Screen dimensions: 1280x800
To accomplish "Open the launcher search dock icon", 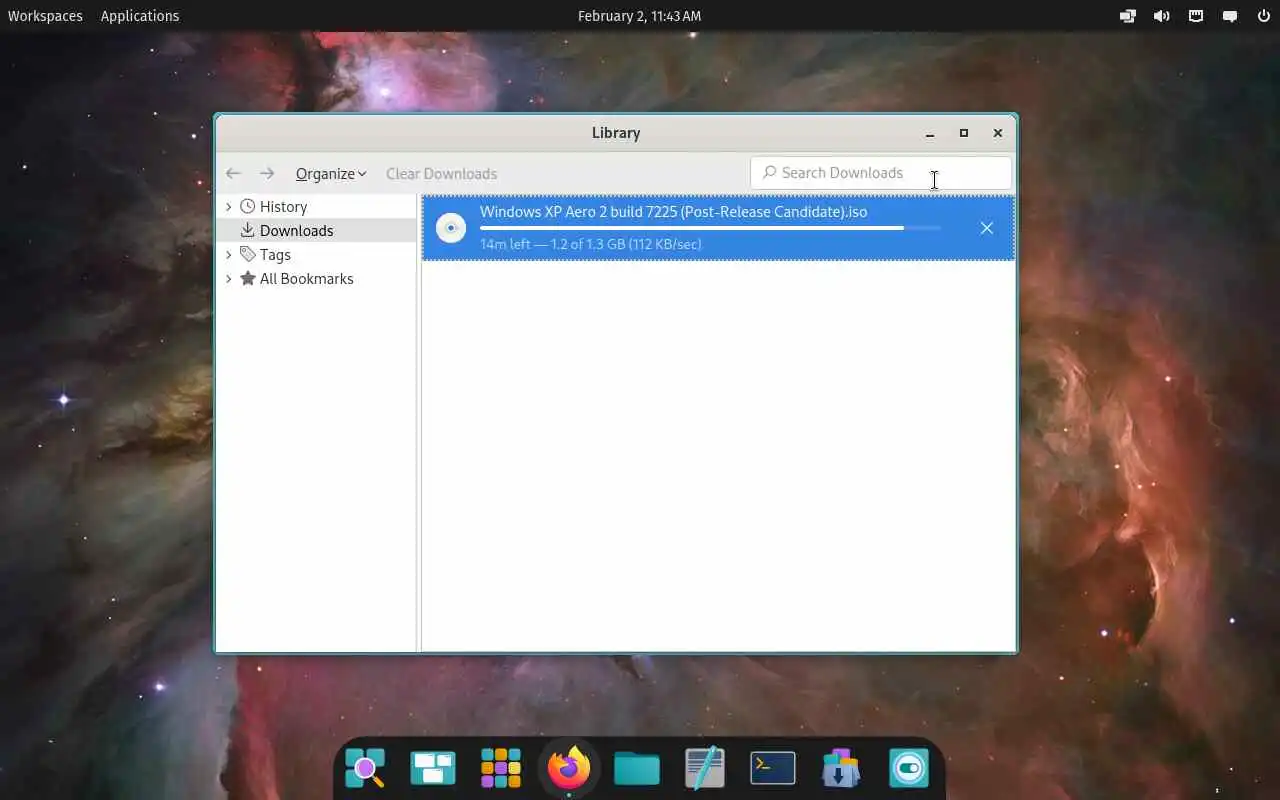I will pos(365,768).
